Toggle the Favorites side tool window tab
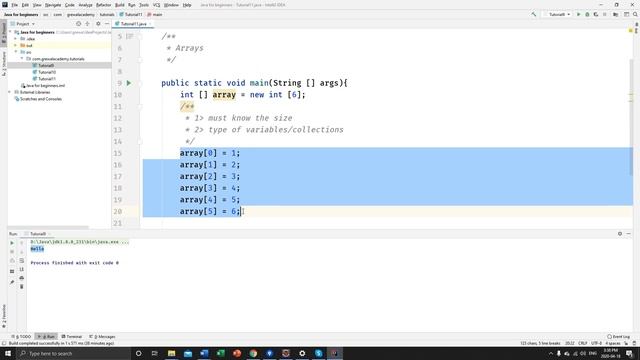The image size is (640, 360). tap(4, 316)
